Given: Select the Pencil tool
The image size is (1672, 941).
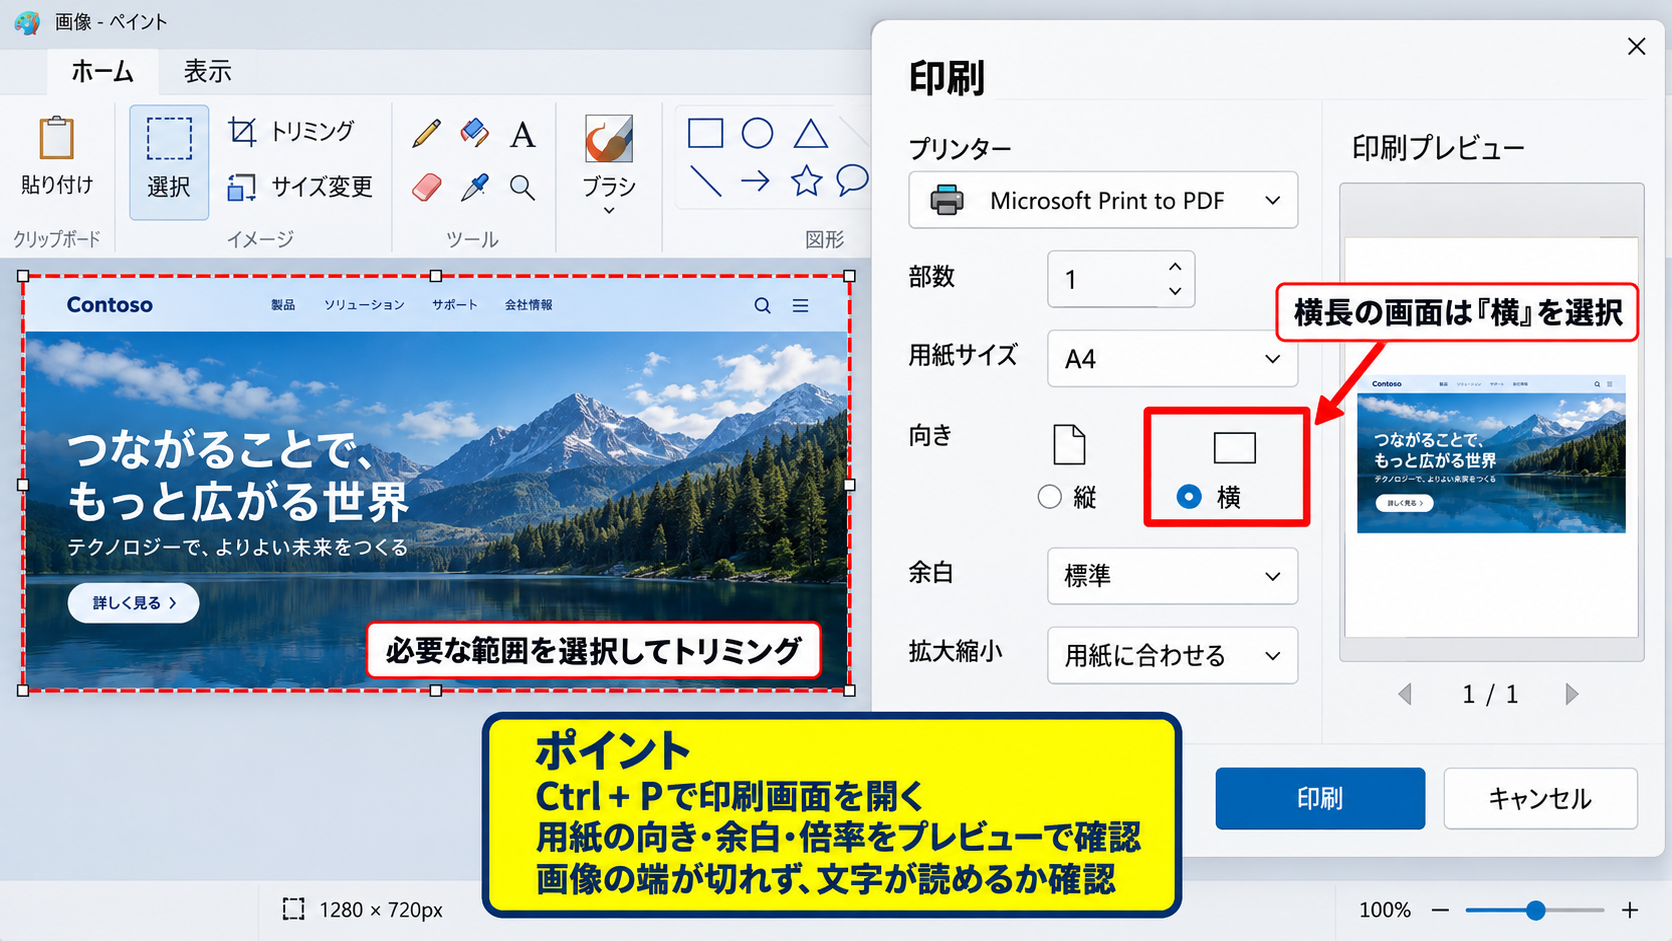Looking at the screenshot, I should [x=427, y=133].
